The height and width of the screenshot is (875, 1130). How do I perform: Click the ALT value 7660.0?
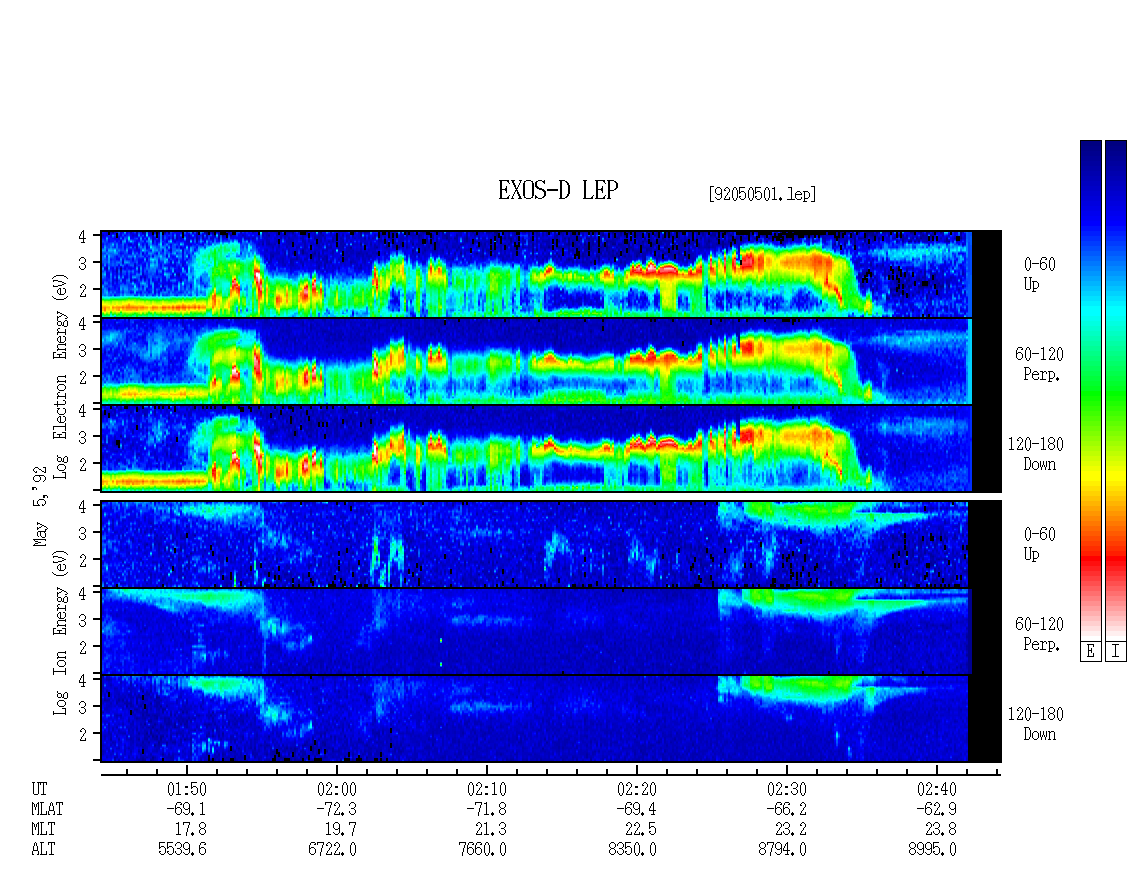point(482,850)
